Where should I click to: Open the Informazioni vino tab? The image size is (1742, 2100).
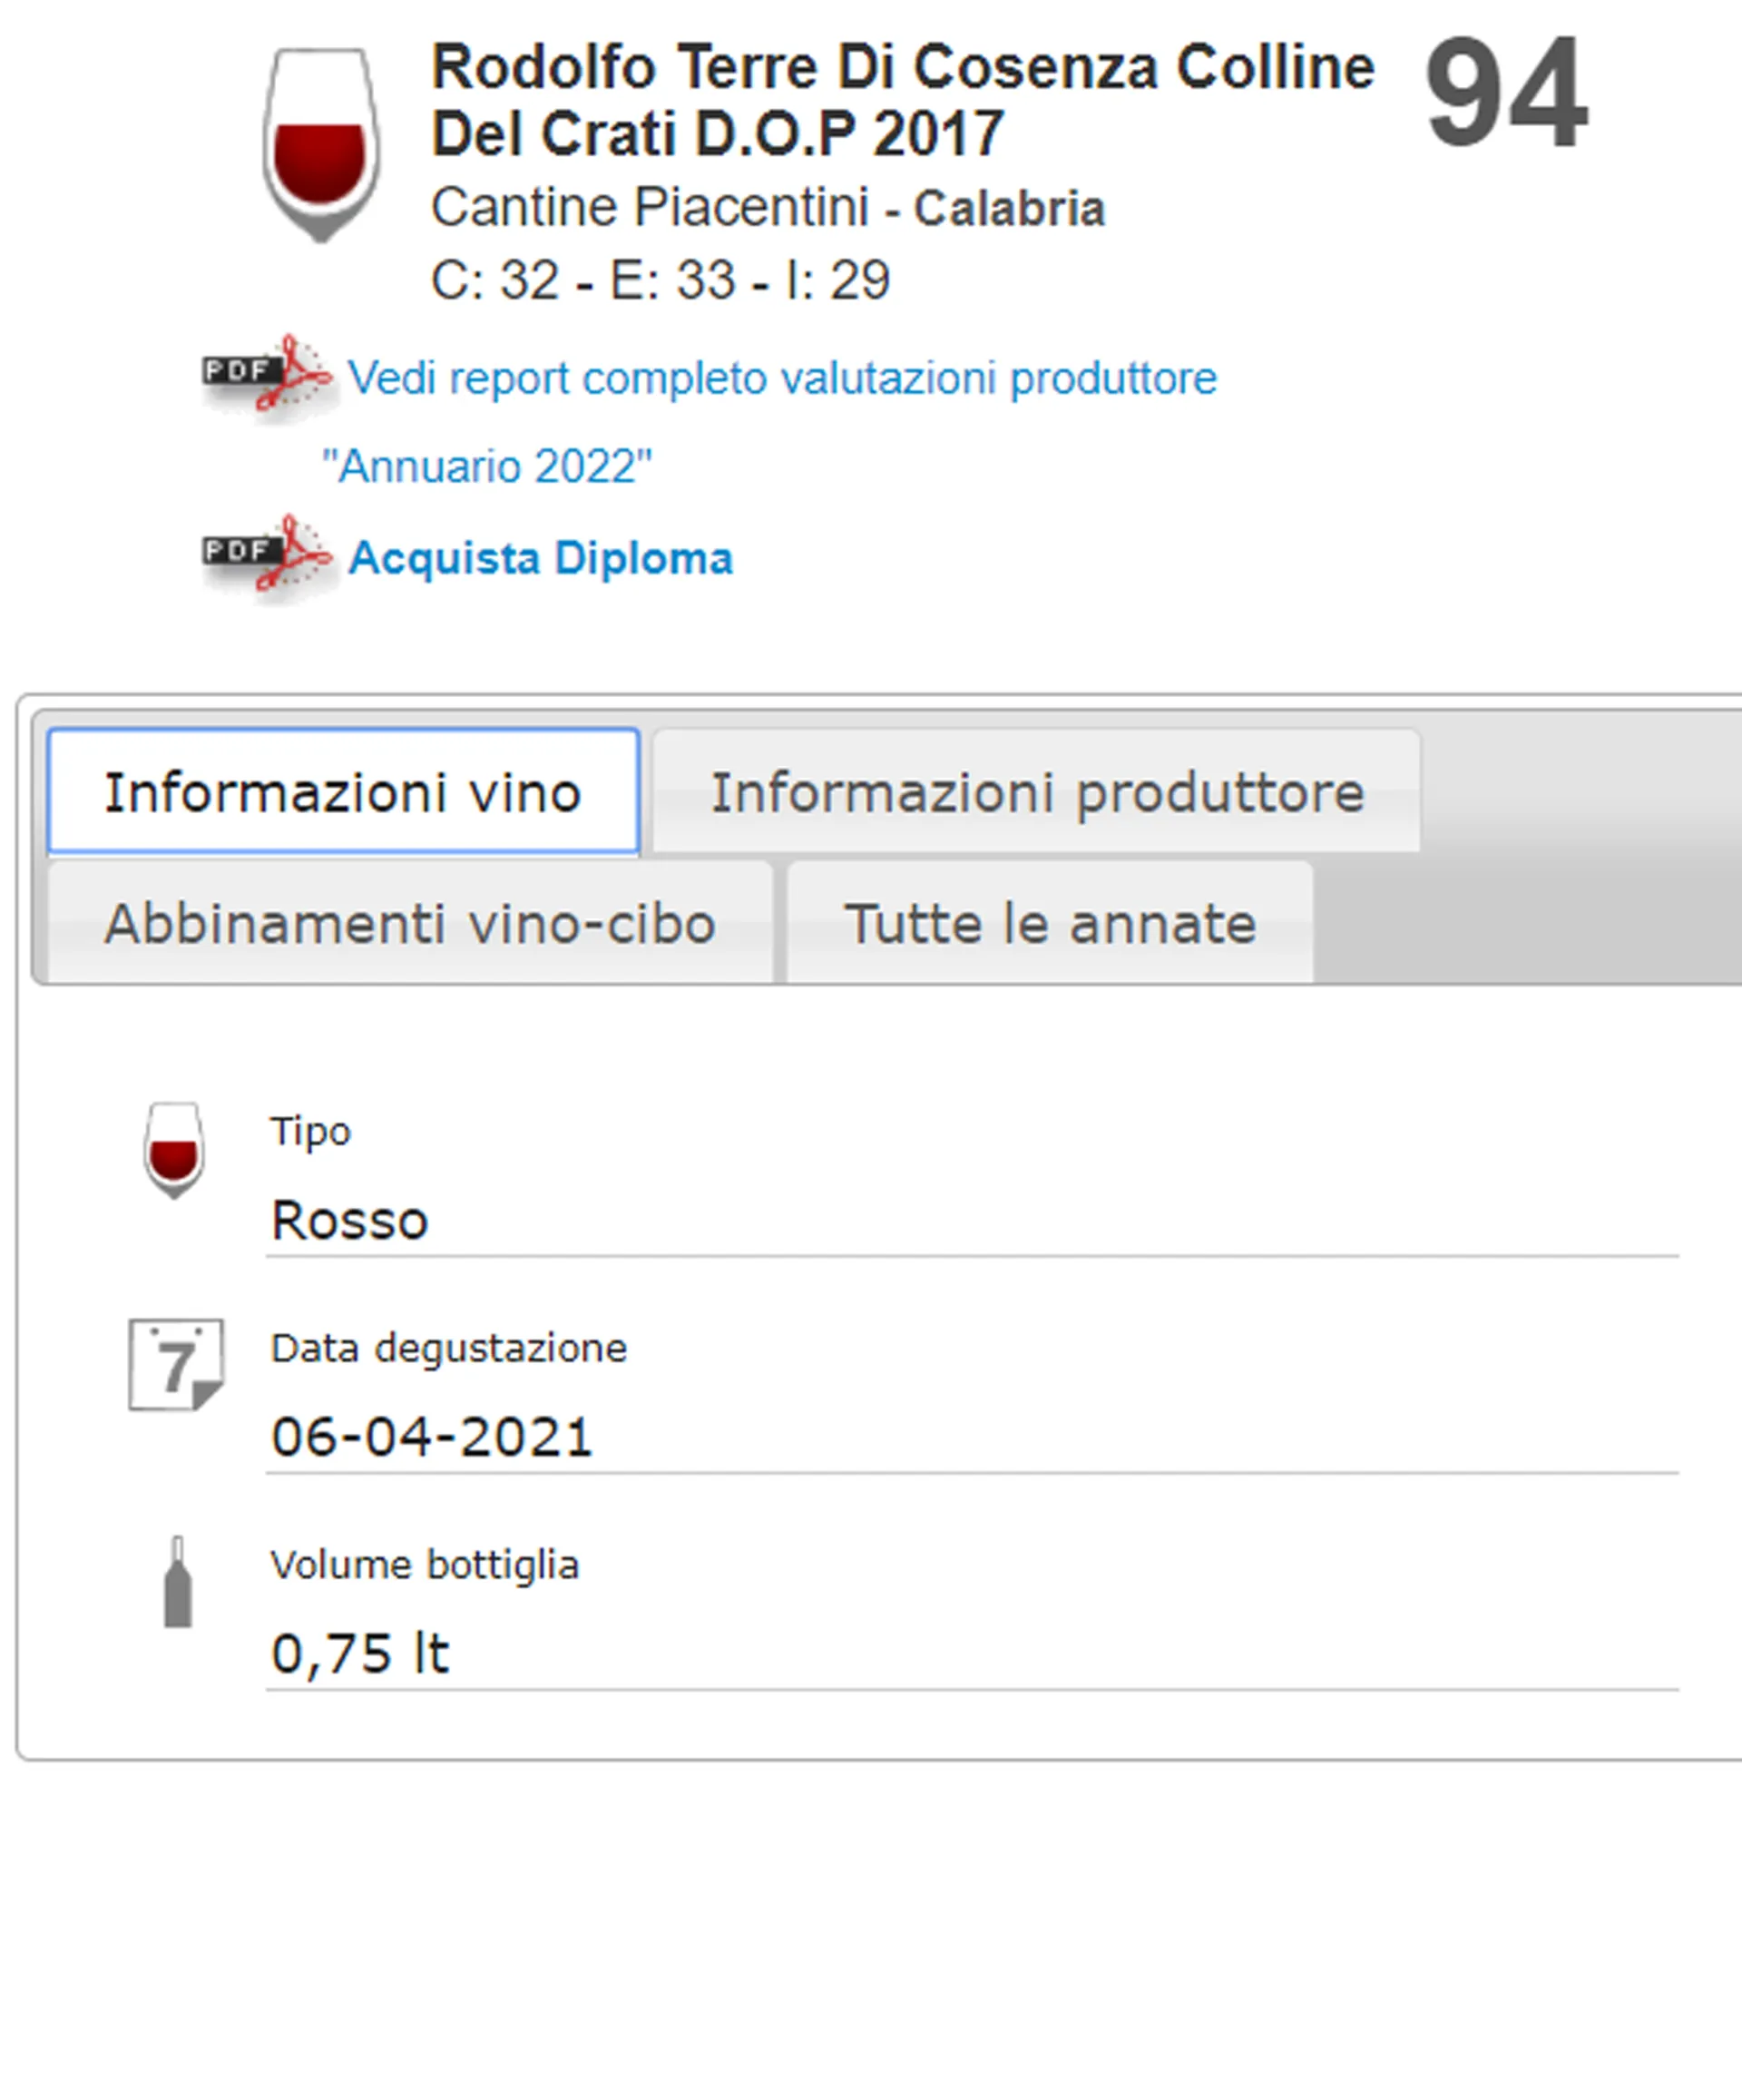(343, 792)
